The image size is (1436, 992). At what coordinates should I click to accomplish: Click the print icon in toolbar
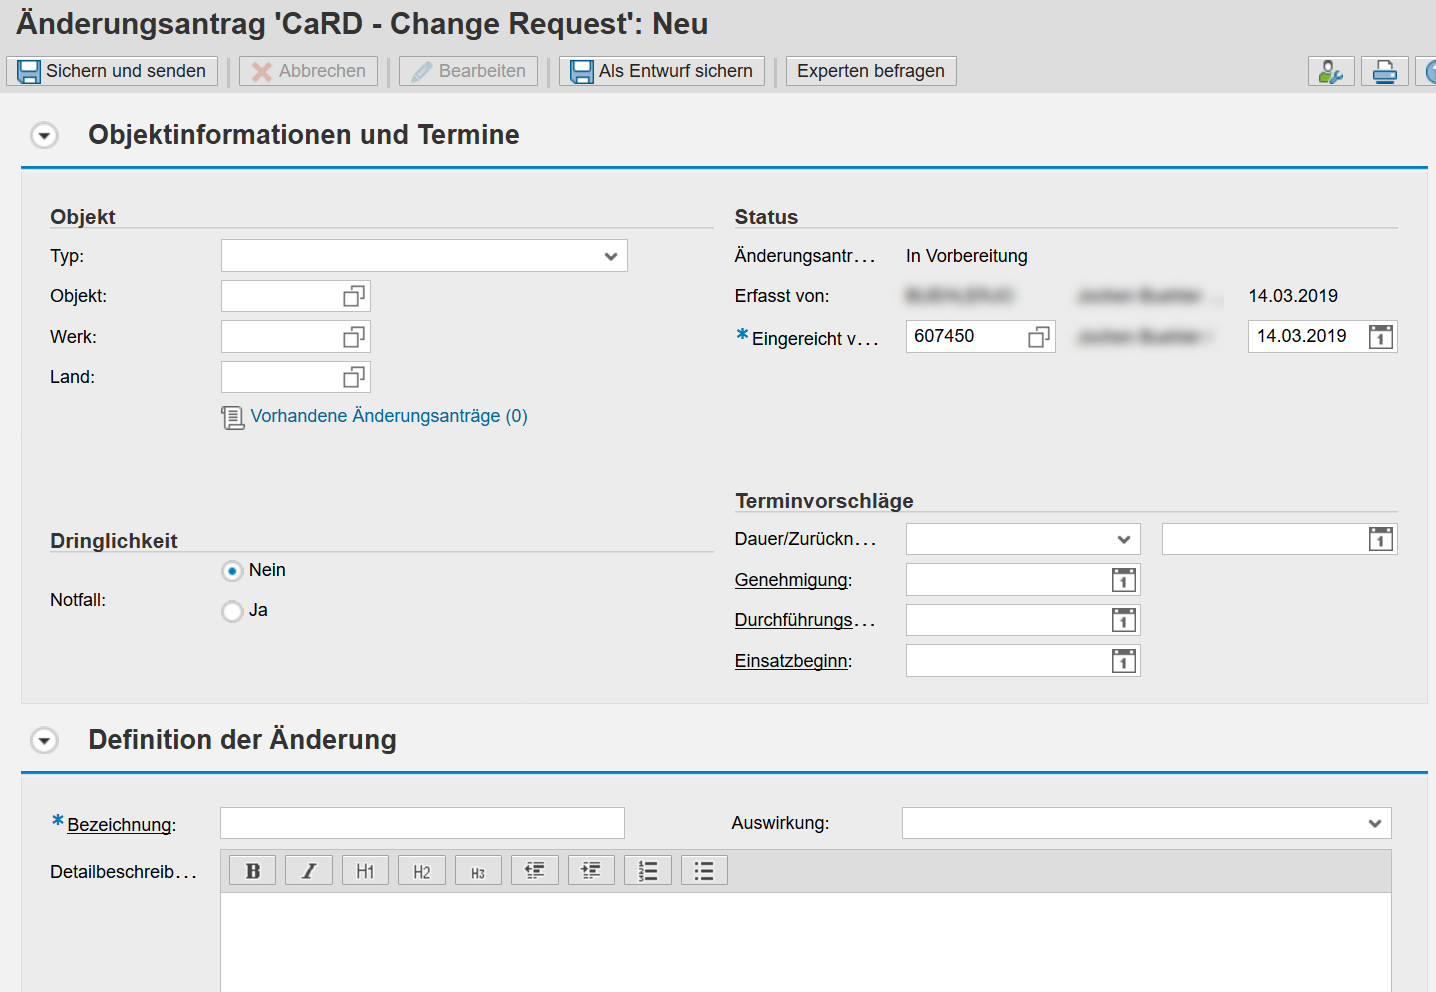click(x=1385, y=71)
